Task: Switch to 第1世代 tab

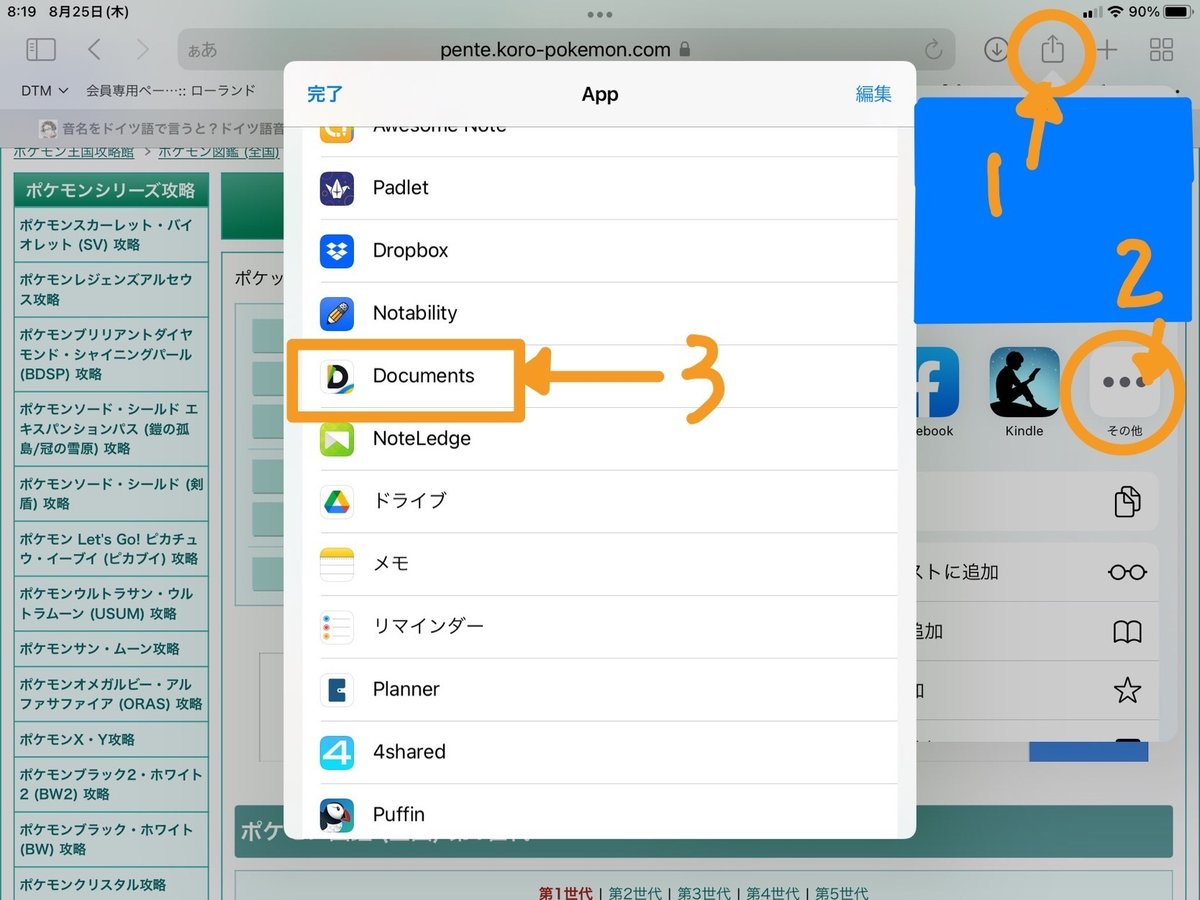Action: (566, 893)
